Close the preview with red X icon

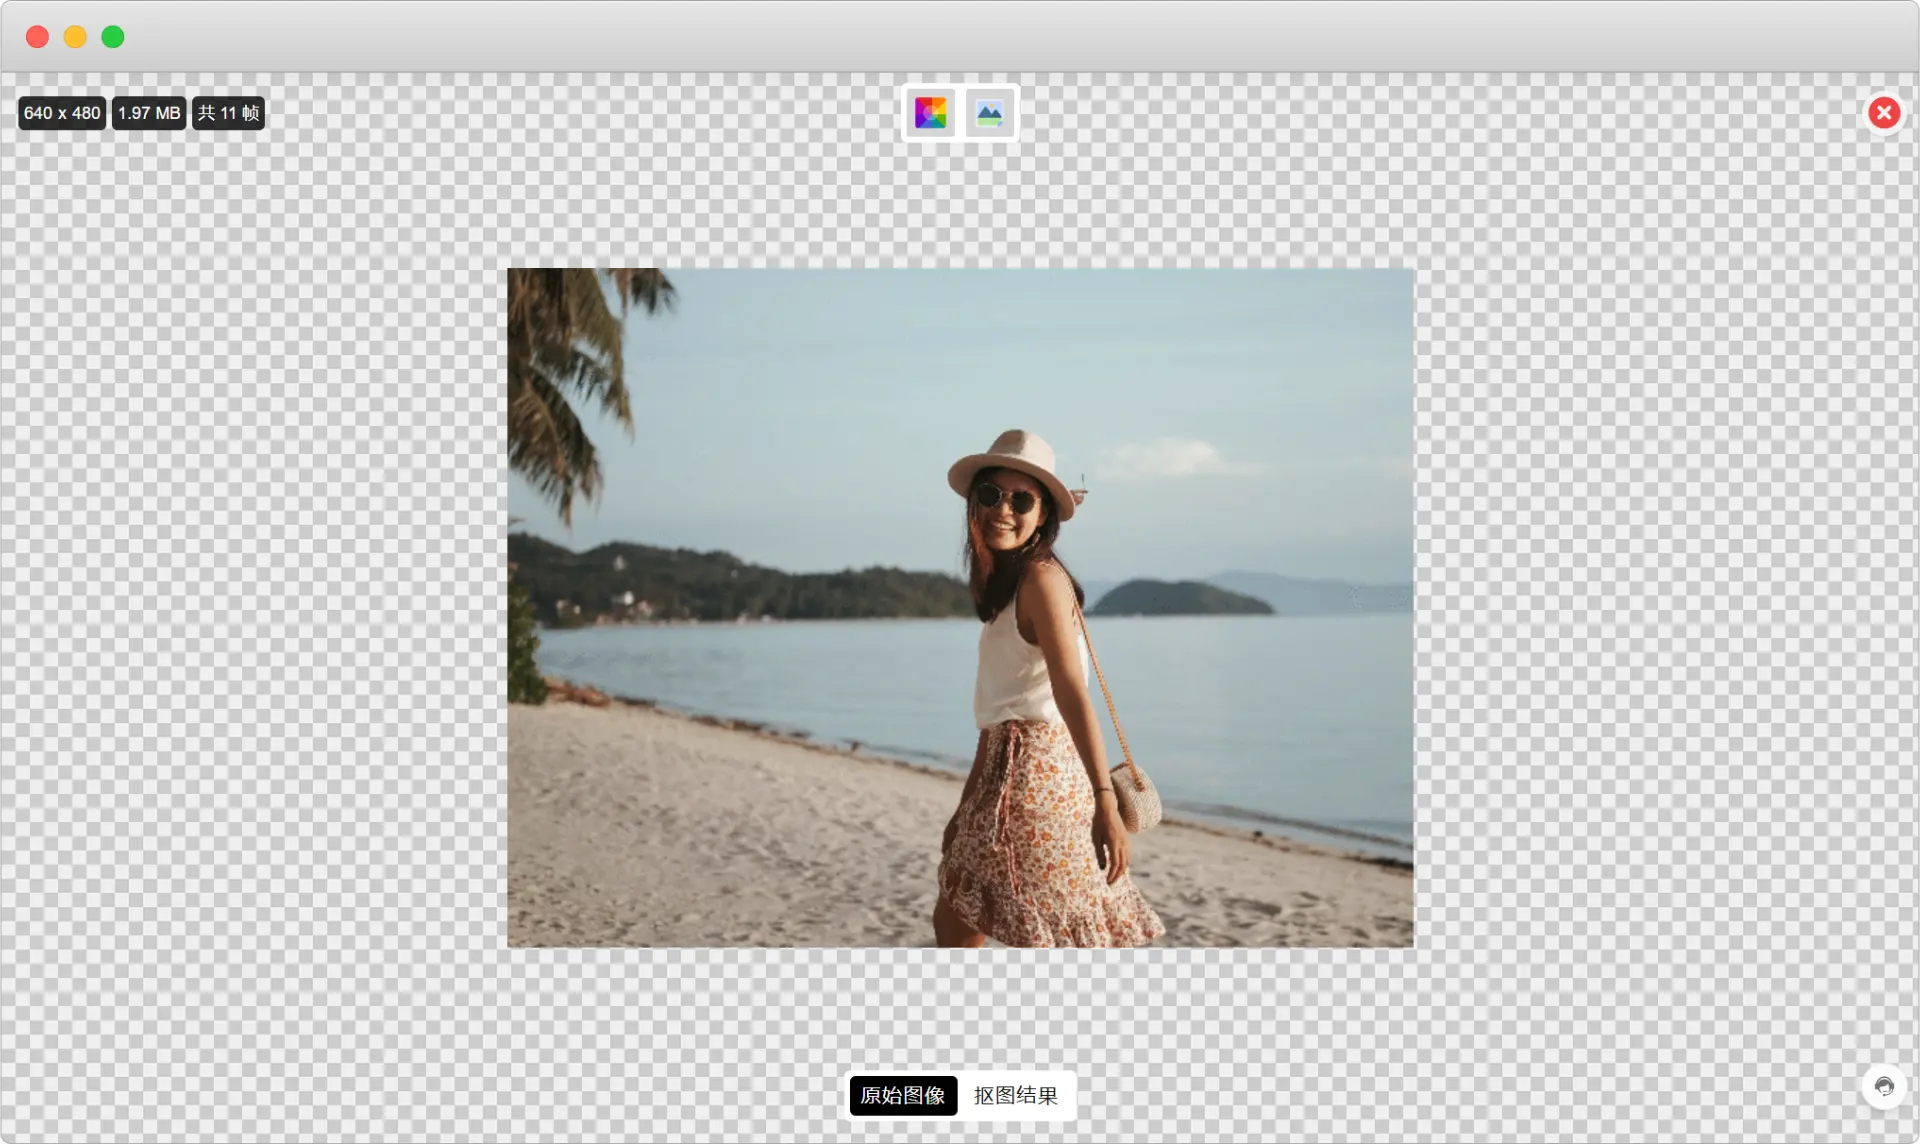coord(1884,113)
